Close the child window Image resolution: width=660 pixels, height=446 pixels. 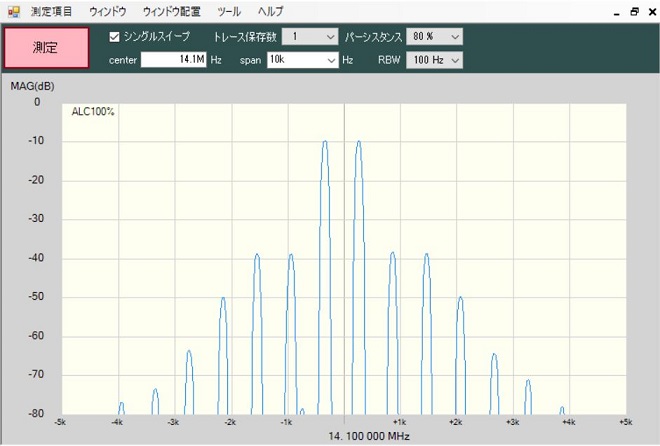pyautogui.click(x=652, y=12)
